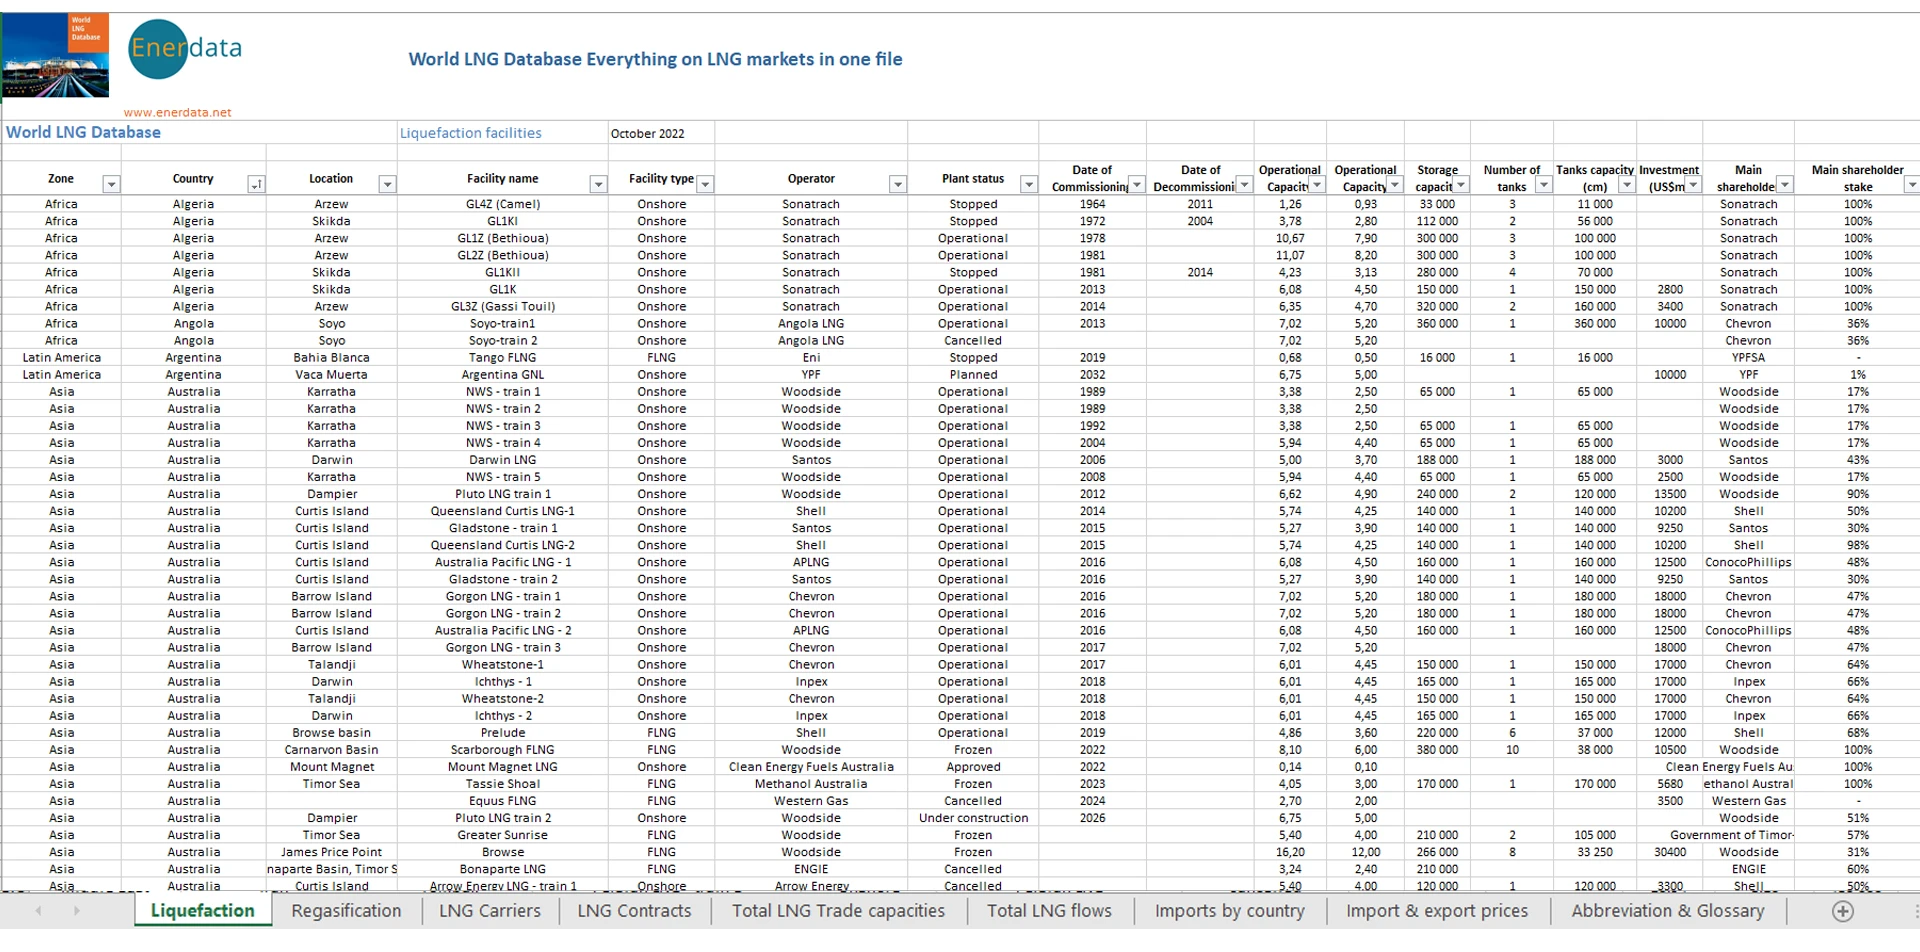The height and width of the screenshot is (952, 1920).
Task: Select the Prelude facility cell
Action: [x=502, y=733]
